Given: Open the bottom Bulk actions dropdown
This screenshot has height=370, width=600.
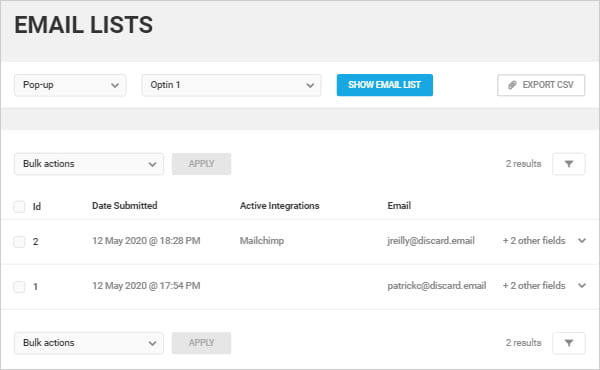Looking at the screenshot, I should pos(89,343).
